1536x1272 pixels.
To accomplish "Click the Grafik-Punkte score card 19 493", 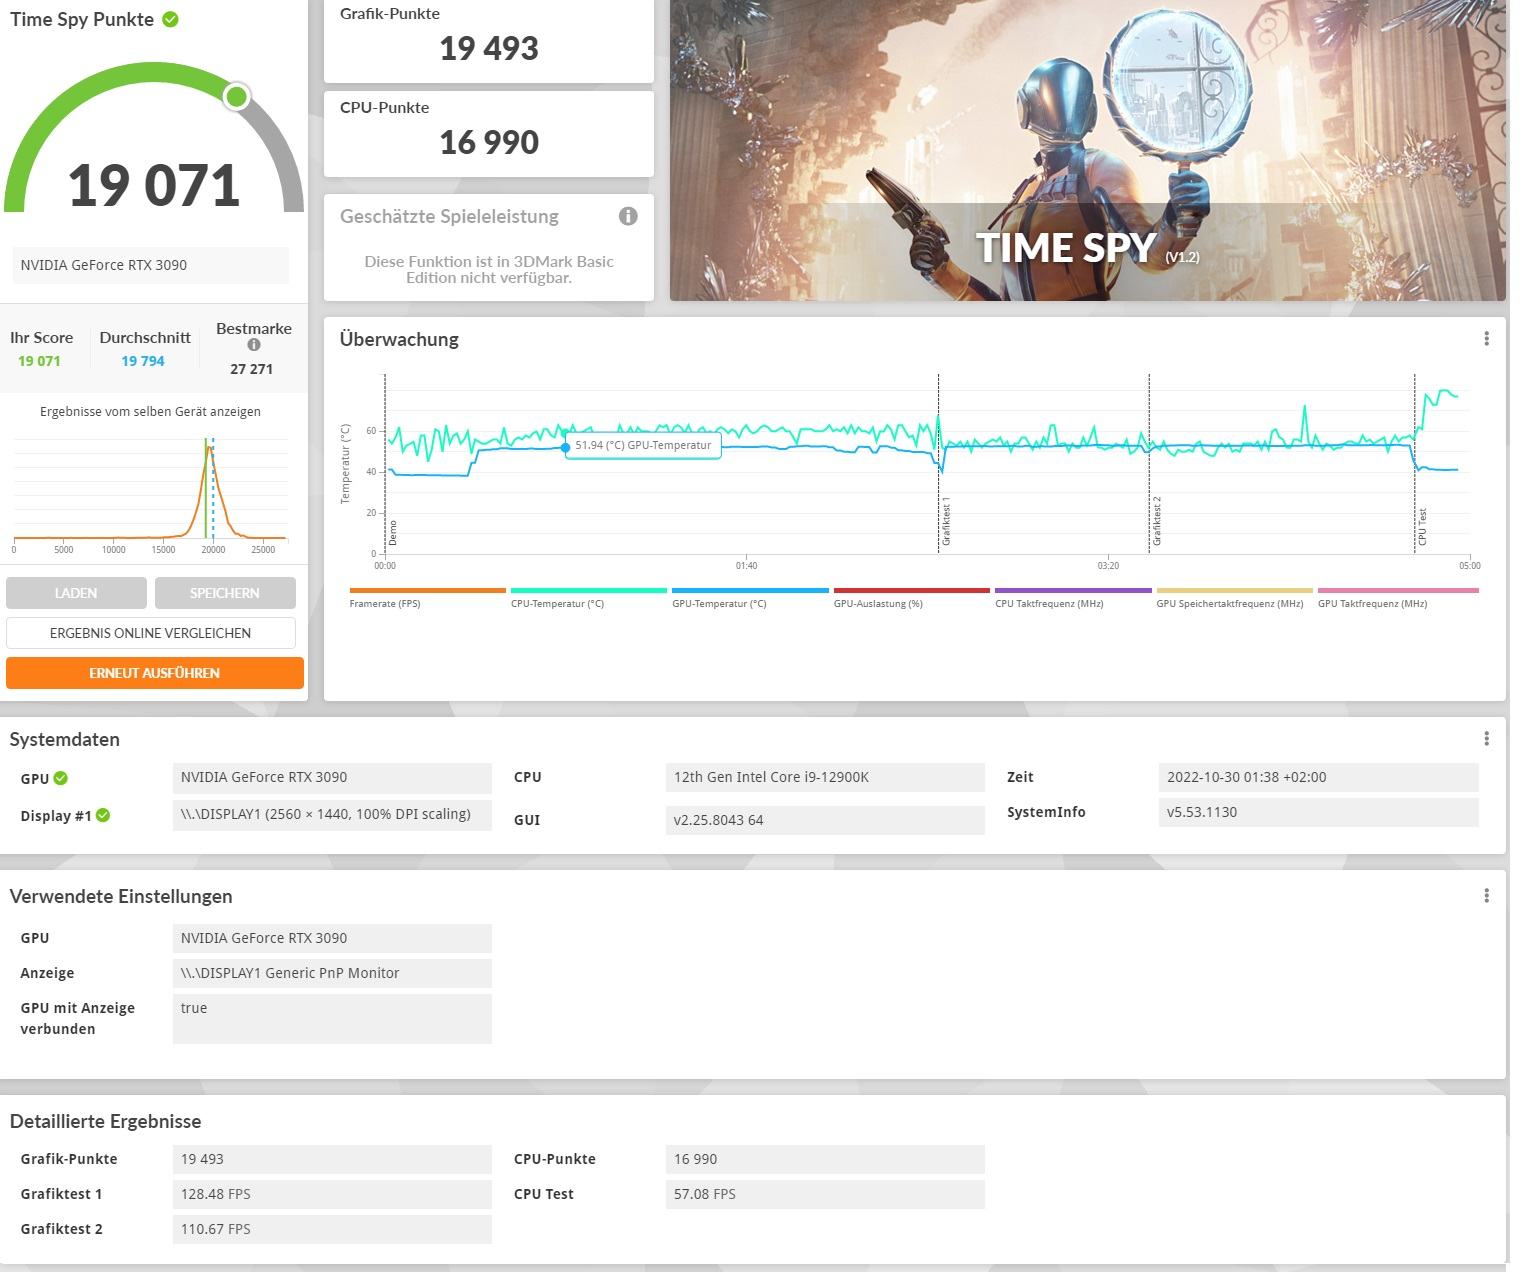I will pos(489,40).
